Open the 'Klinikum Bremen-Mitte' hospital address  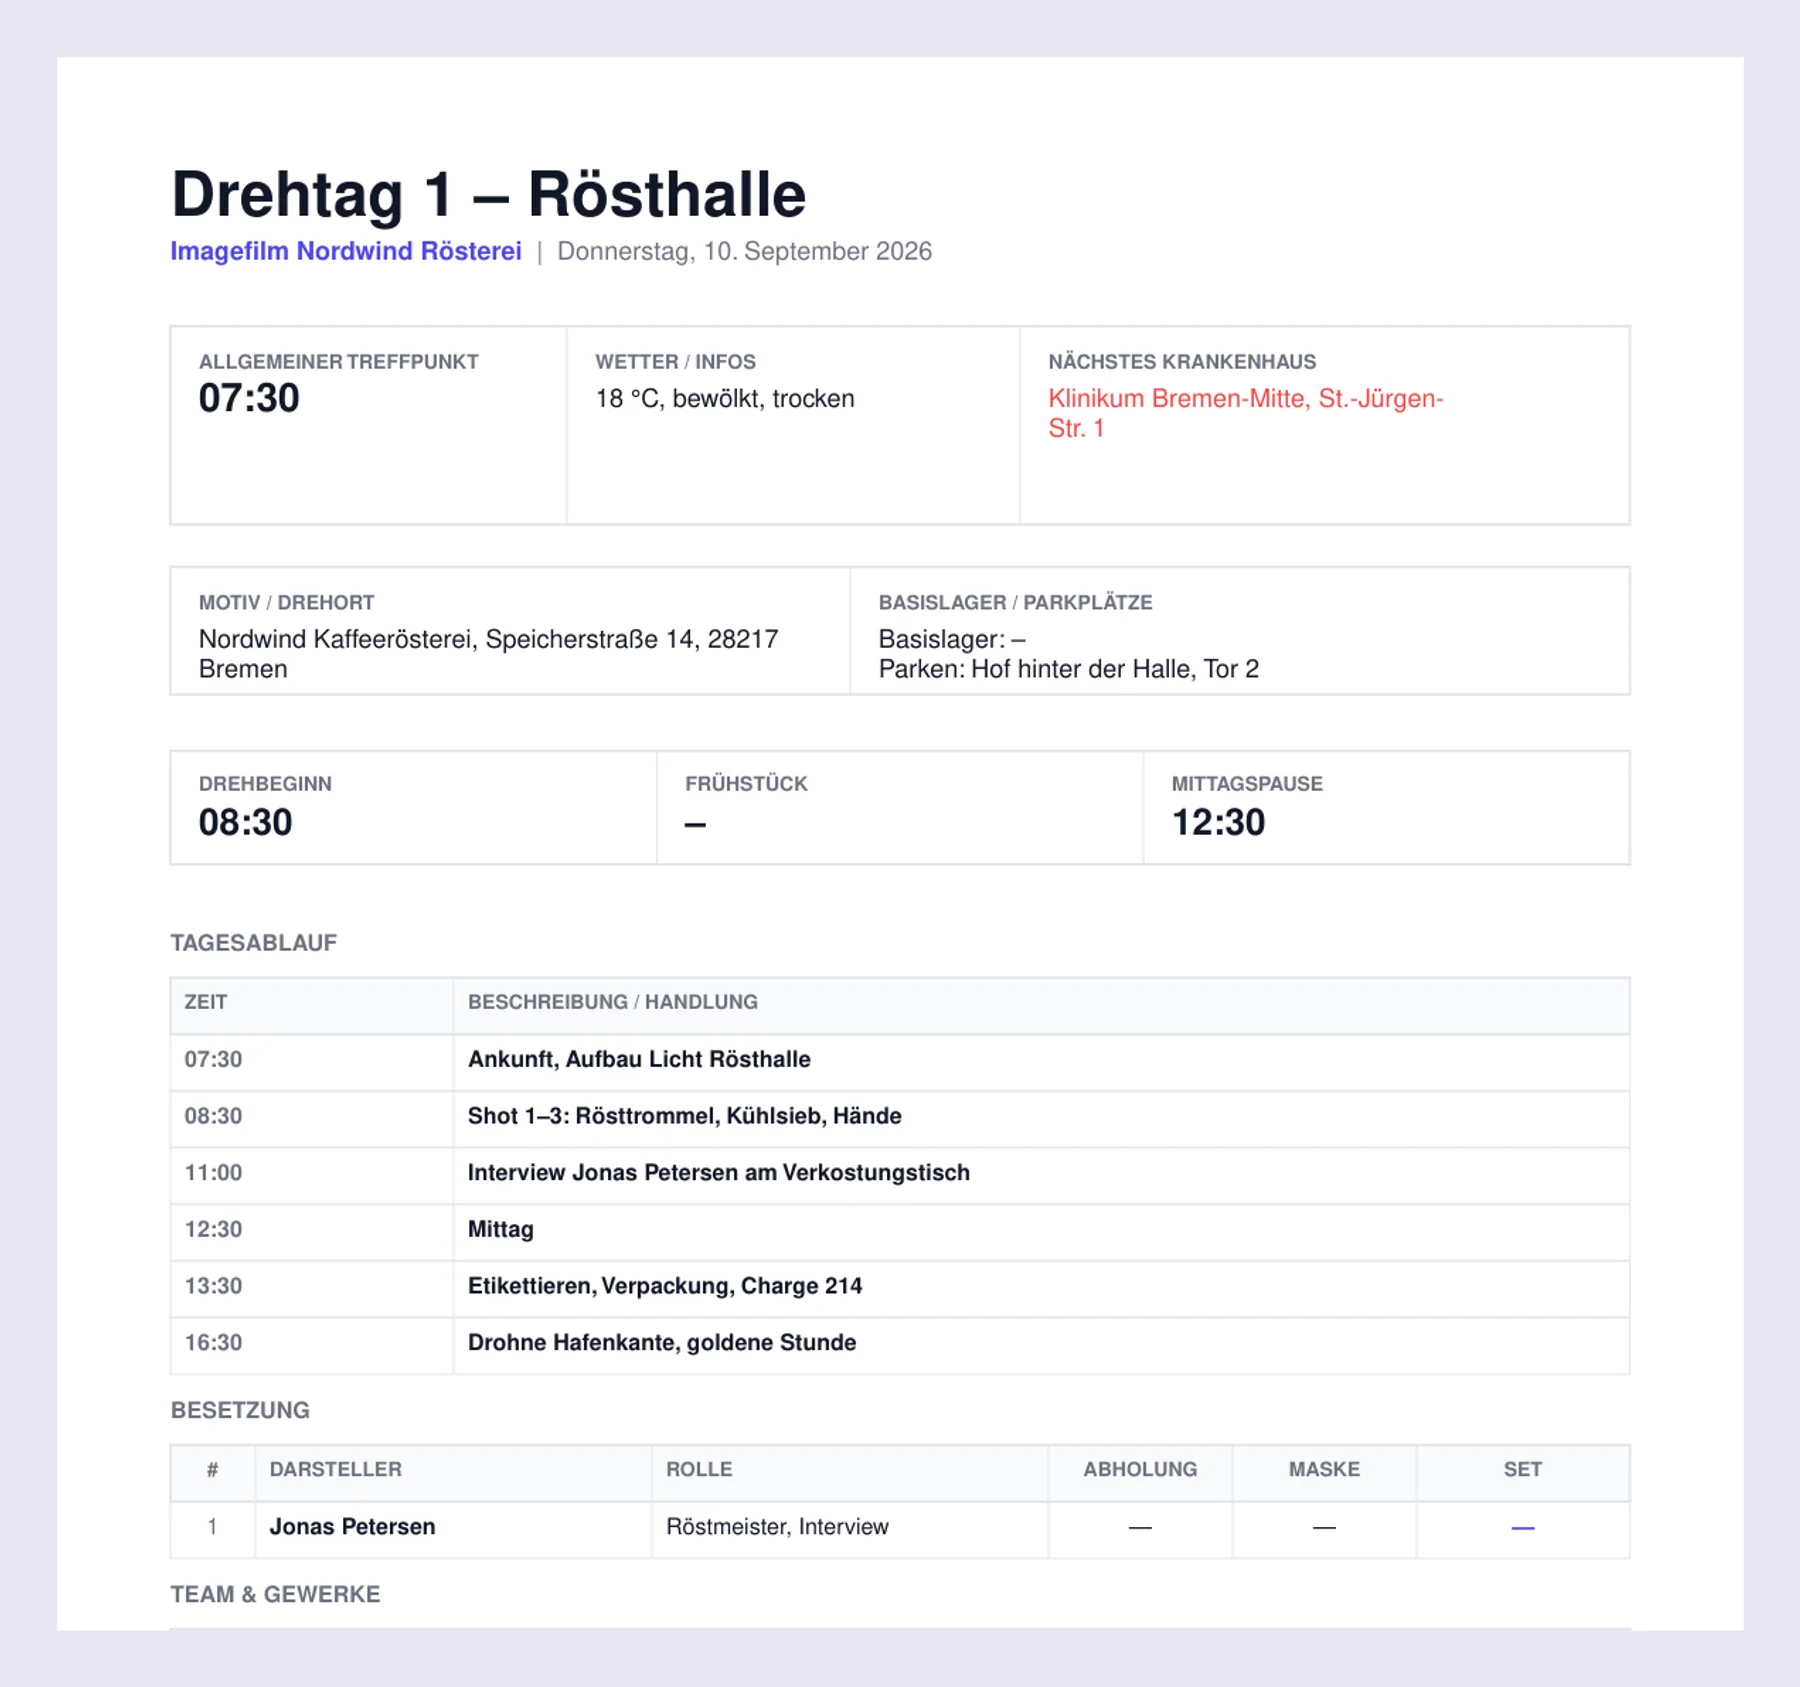tap(1246, 413)
